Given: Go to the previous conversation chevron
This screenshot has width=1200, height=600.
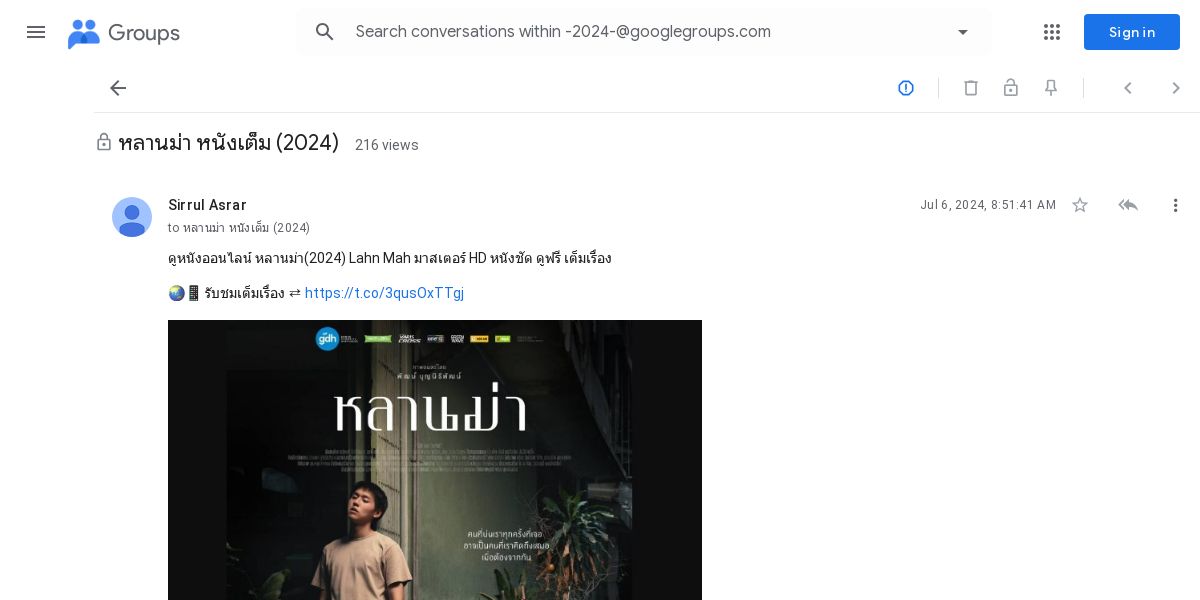Looking at the screenshot, I should point(1128,88).
